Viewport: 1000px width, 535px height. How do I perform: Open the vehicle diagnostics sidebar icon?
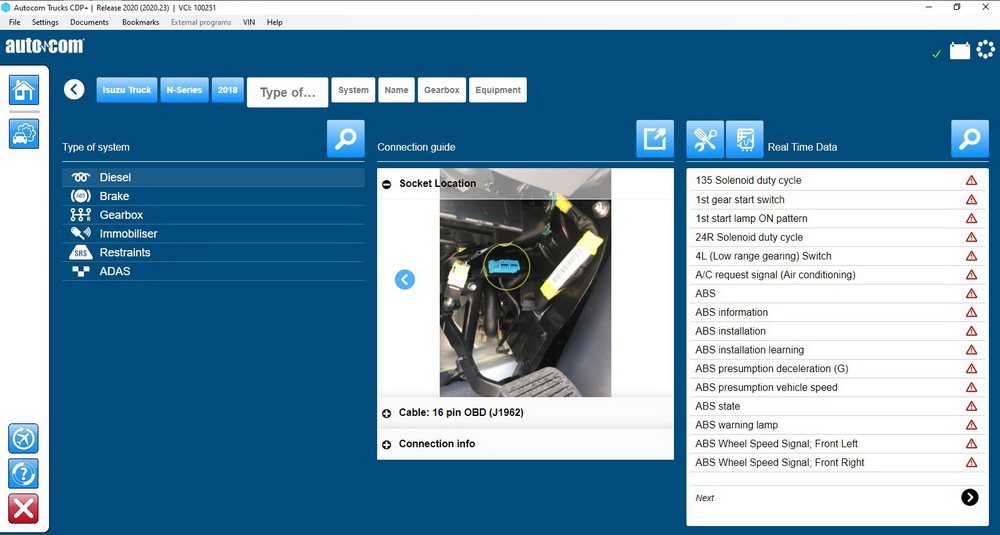(x=24, y=133)
